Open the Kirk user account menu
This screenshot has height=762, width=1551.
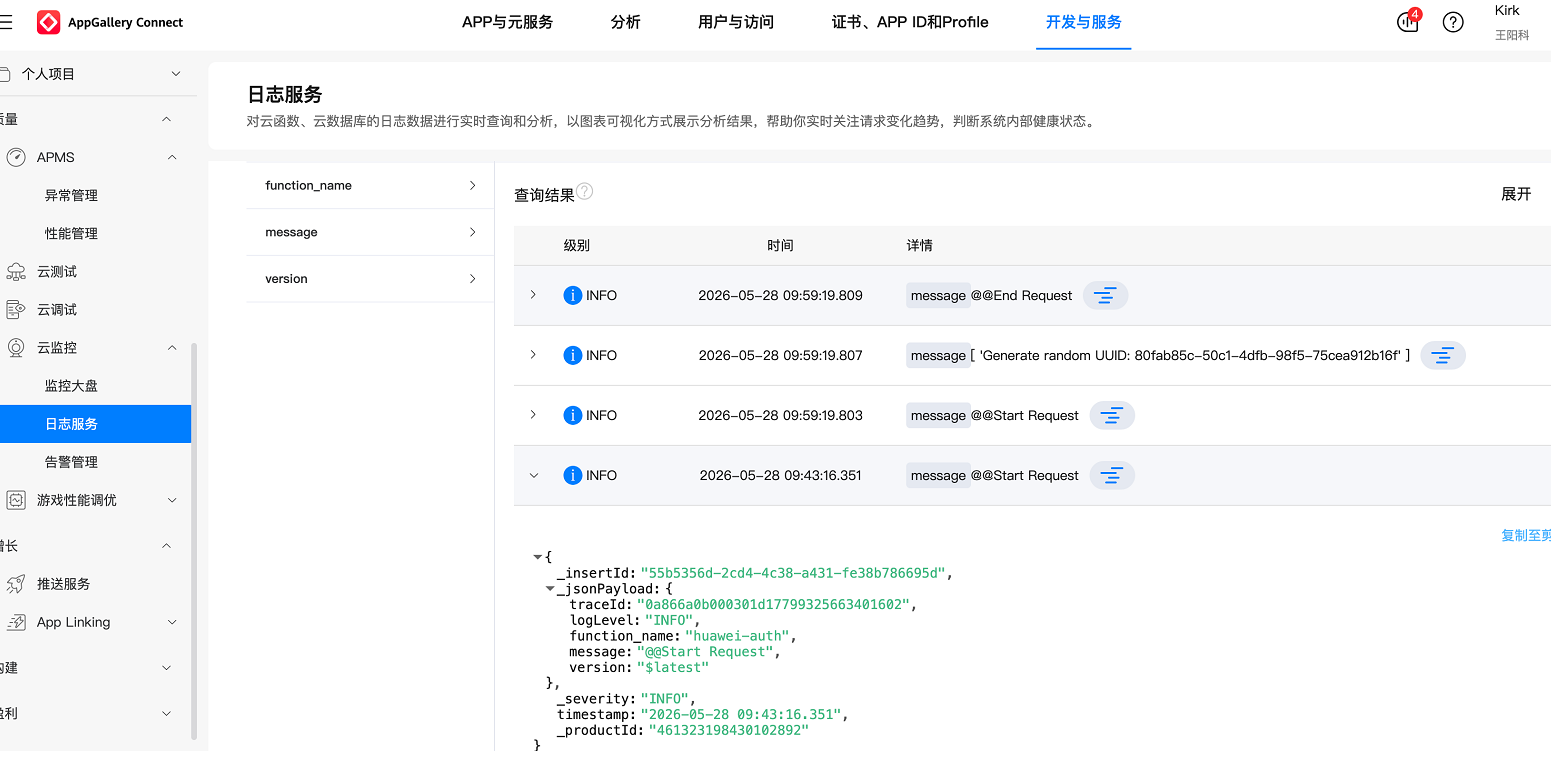(1511, 22)
